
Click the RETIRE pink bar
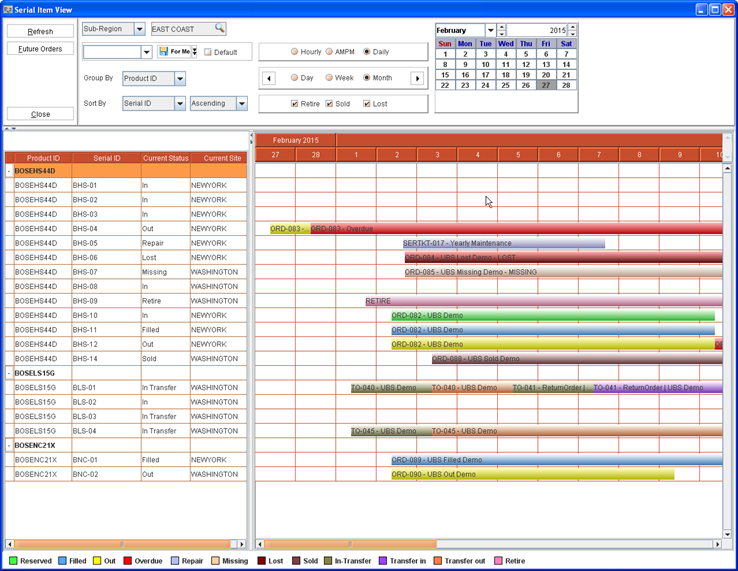pos(544,301)
